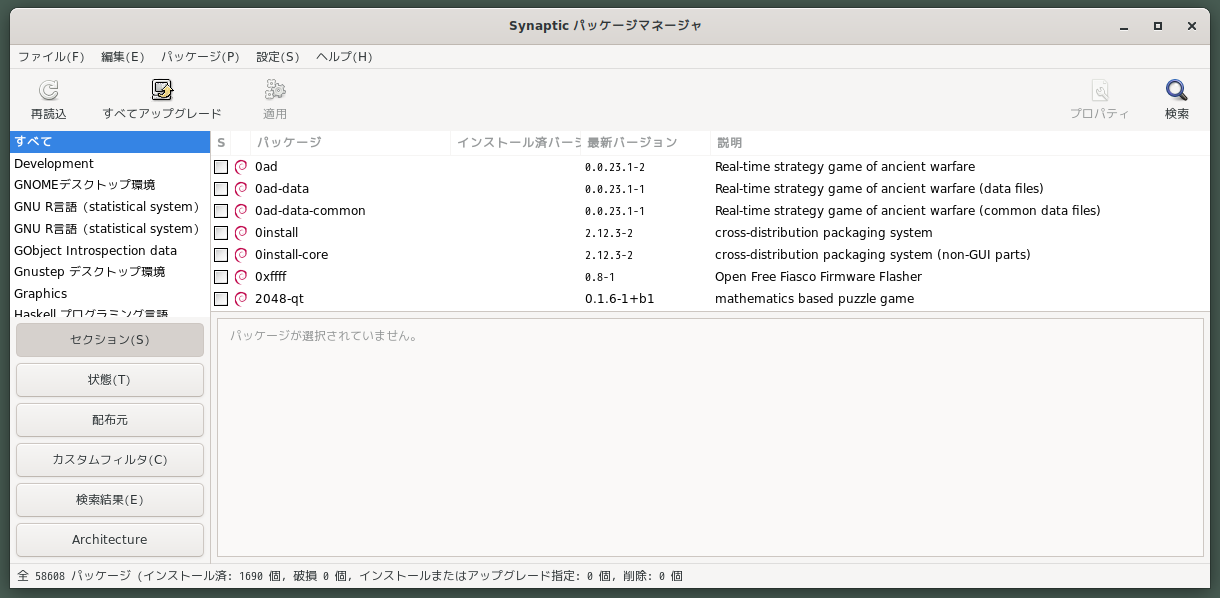Sort by the 説明 column header
Screen dimensions: 1220x598
[960, 143]
